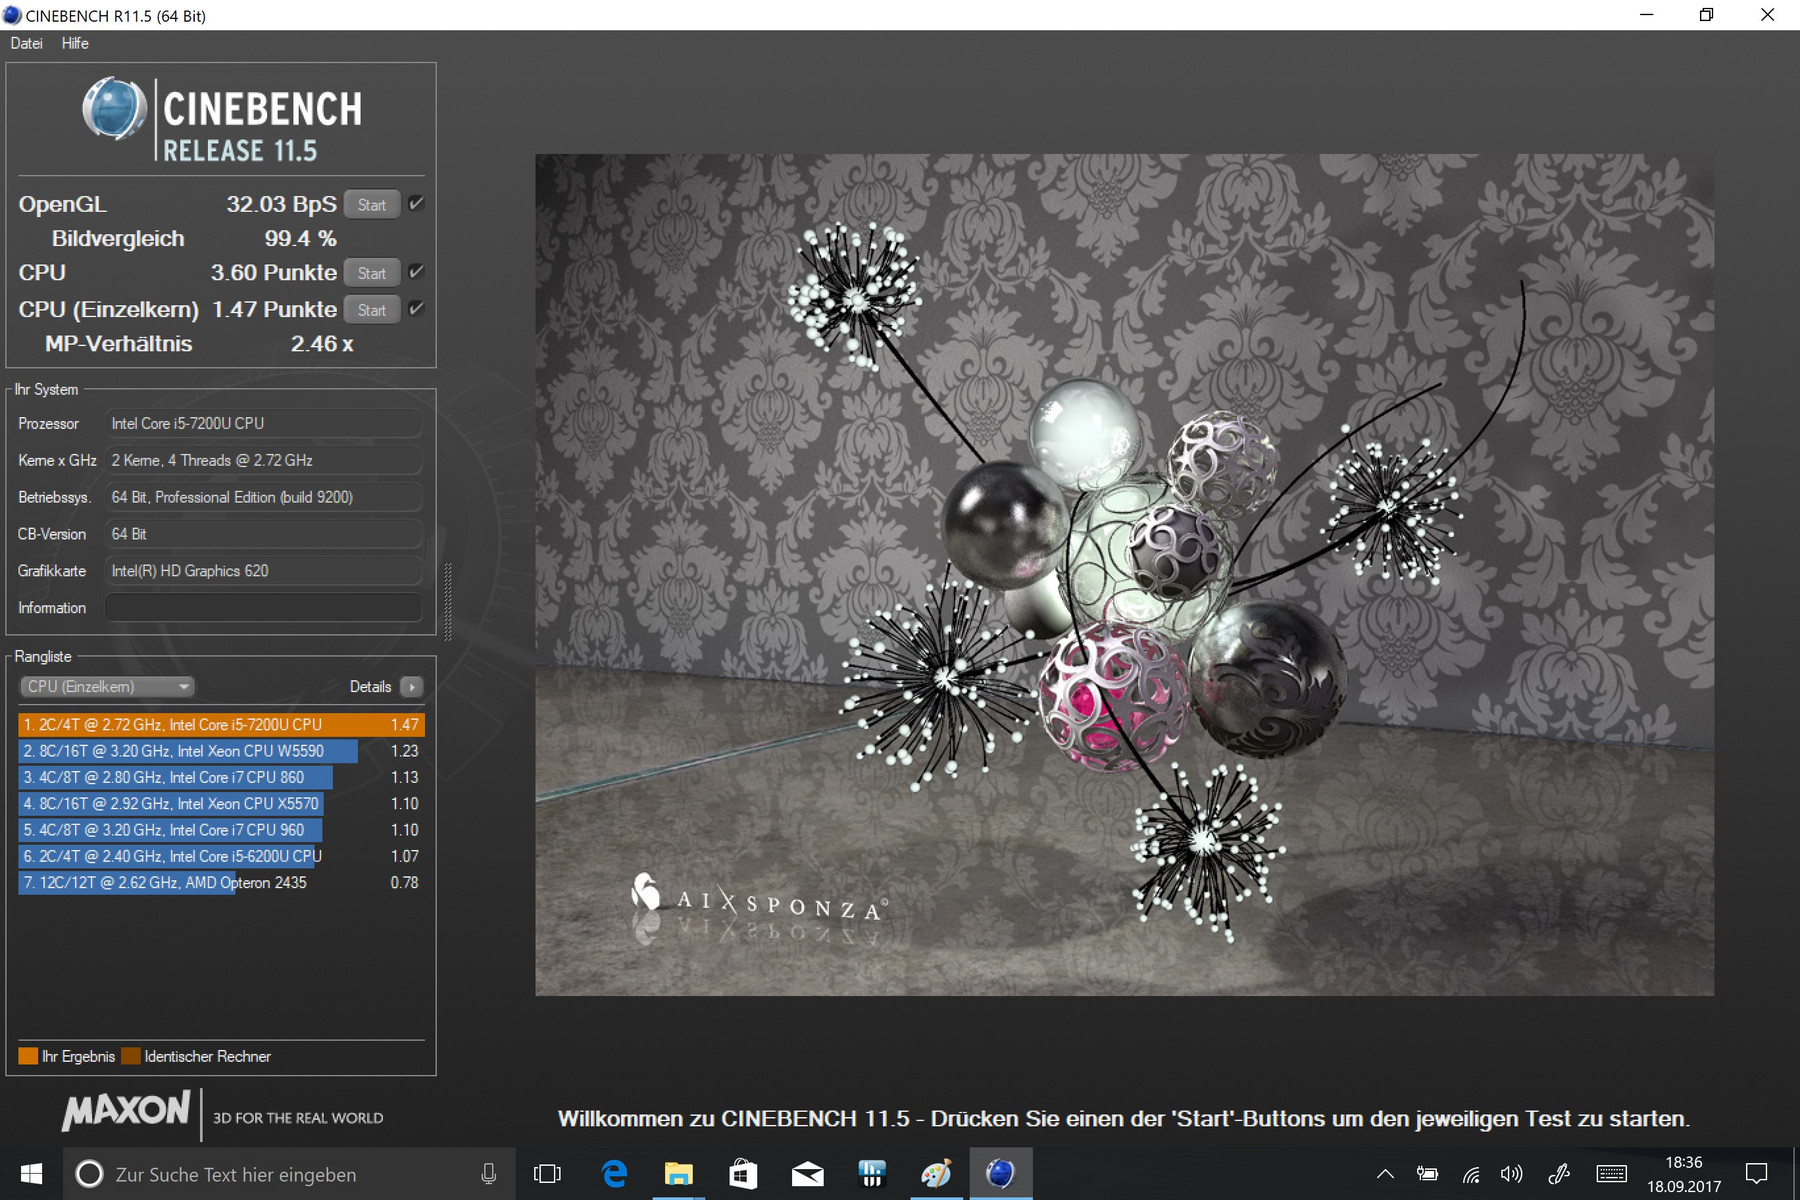The width and height of the screenshot is (1800, 1200).
Task: Click the battery status tray icon
Action: tap(1427, 1174)
